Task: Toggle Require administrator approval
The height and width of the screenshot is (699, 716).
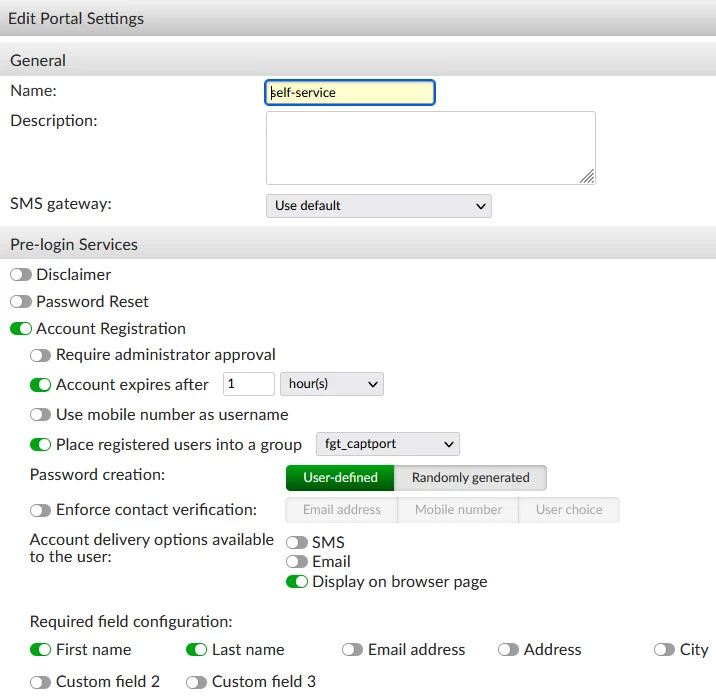Action: point(40,355)
